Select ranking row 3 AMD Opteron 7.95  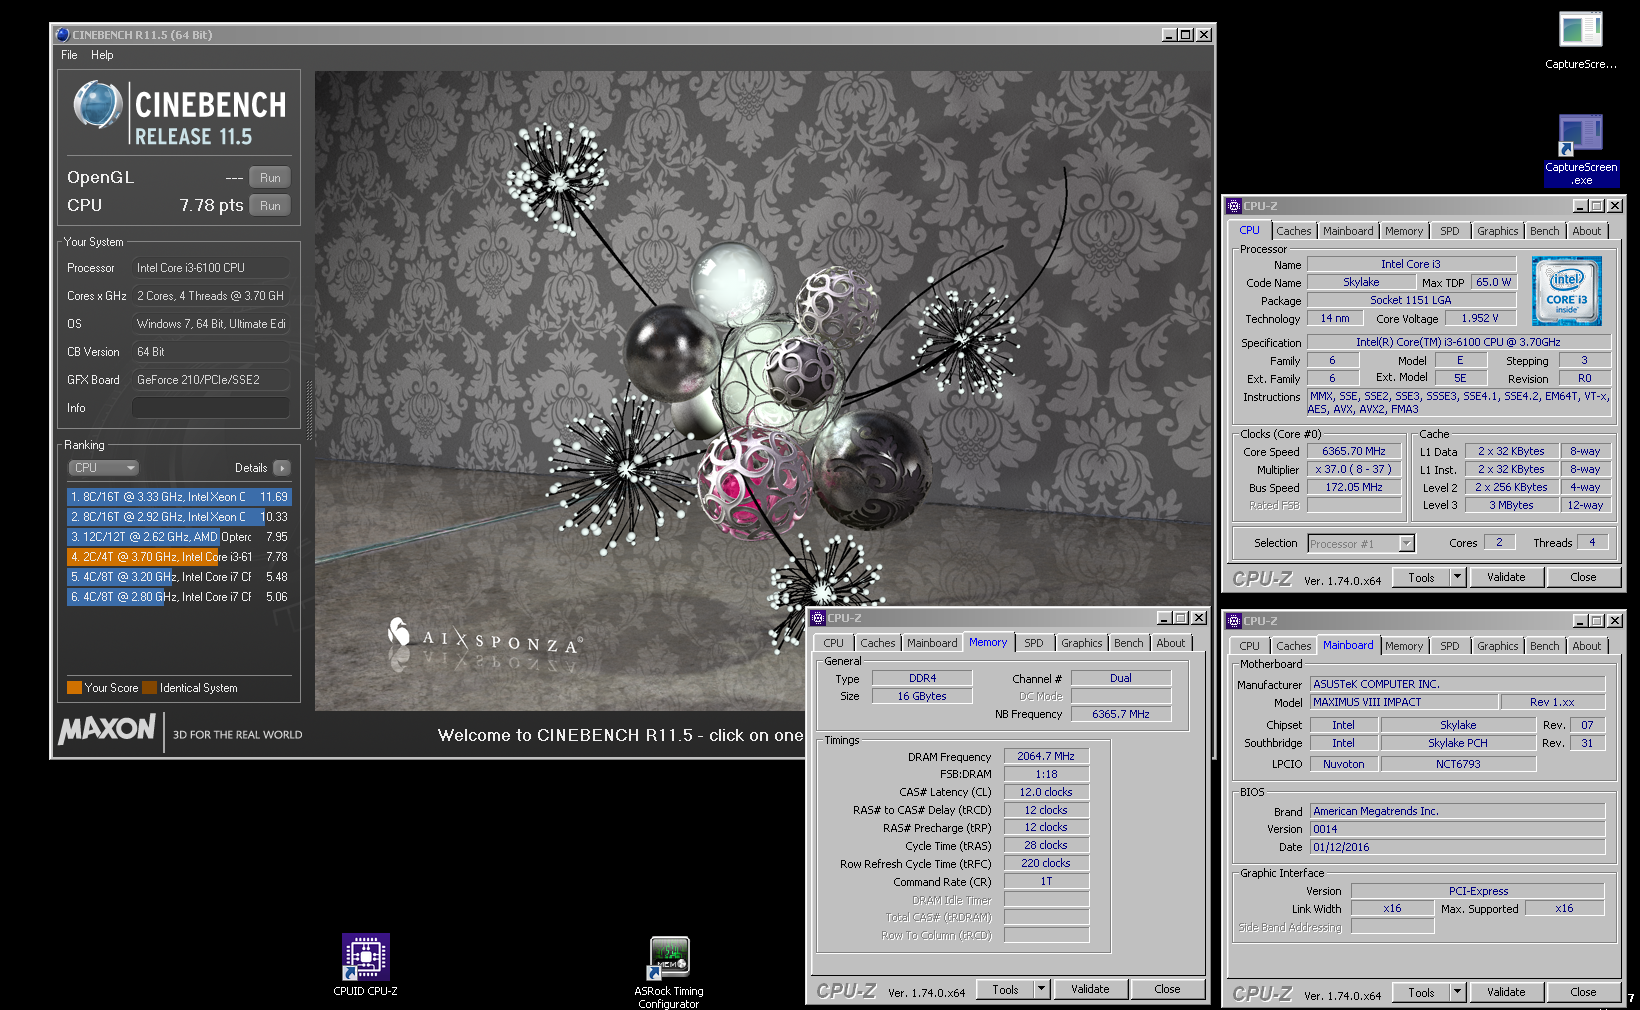click(x=179, y=537)
